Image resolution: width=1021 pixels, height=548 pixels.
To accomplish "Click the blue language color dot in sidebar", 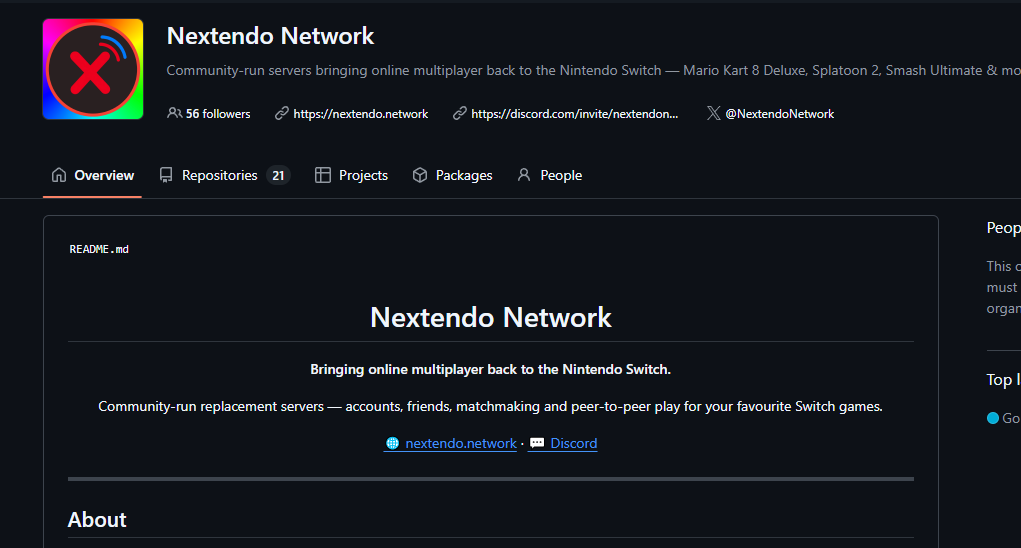I will (993, 418).
